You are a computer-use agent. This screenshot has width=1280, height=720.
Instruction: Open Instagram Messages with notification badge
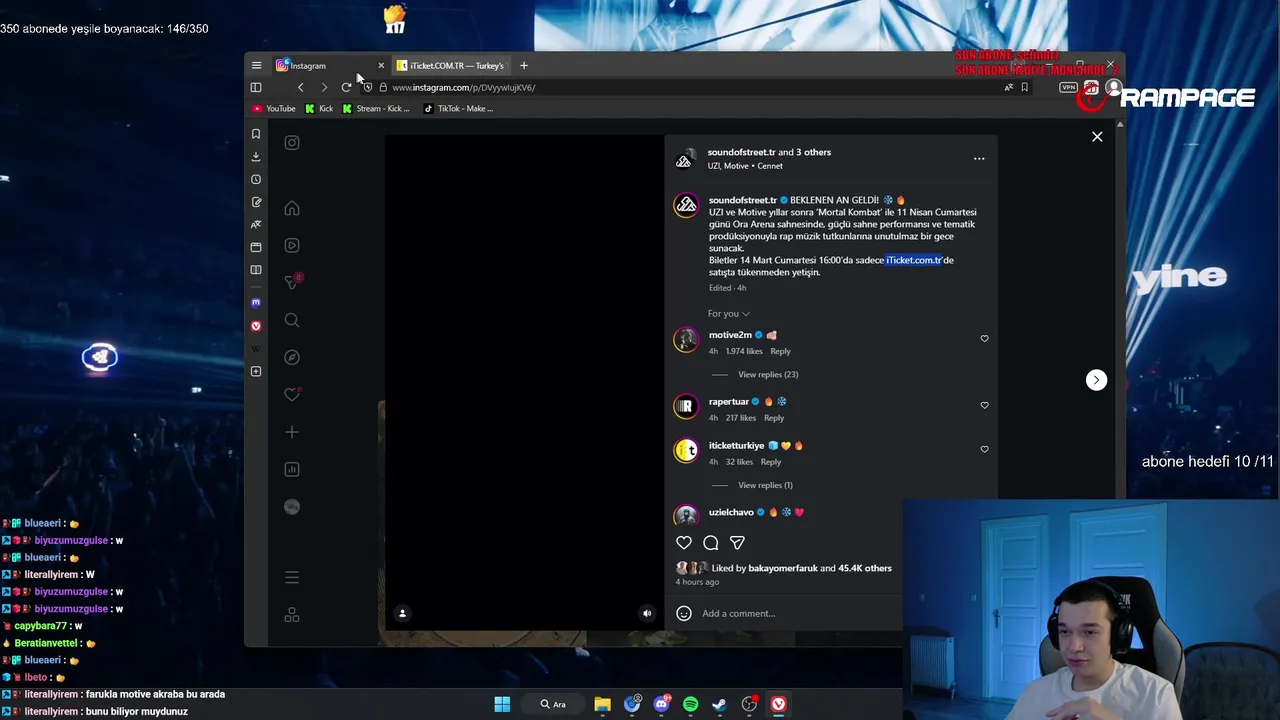point(292,282)
